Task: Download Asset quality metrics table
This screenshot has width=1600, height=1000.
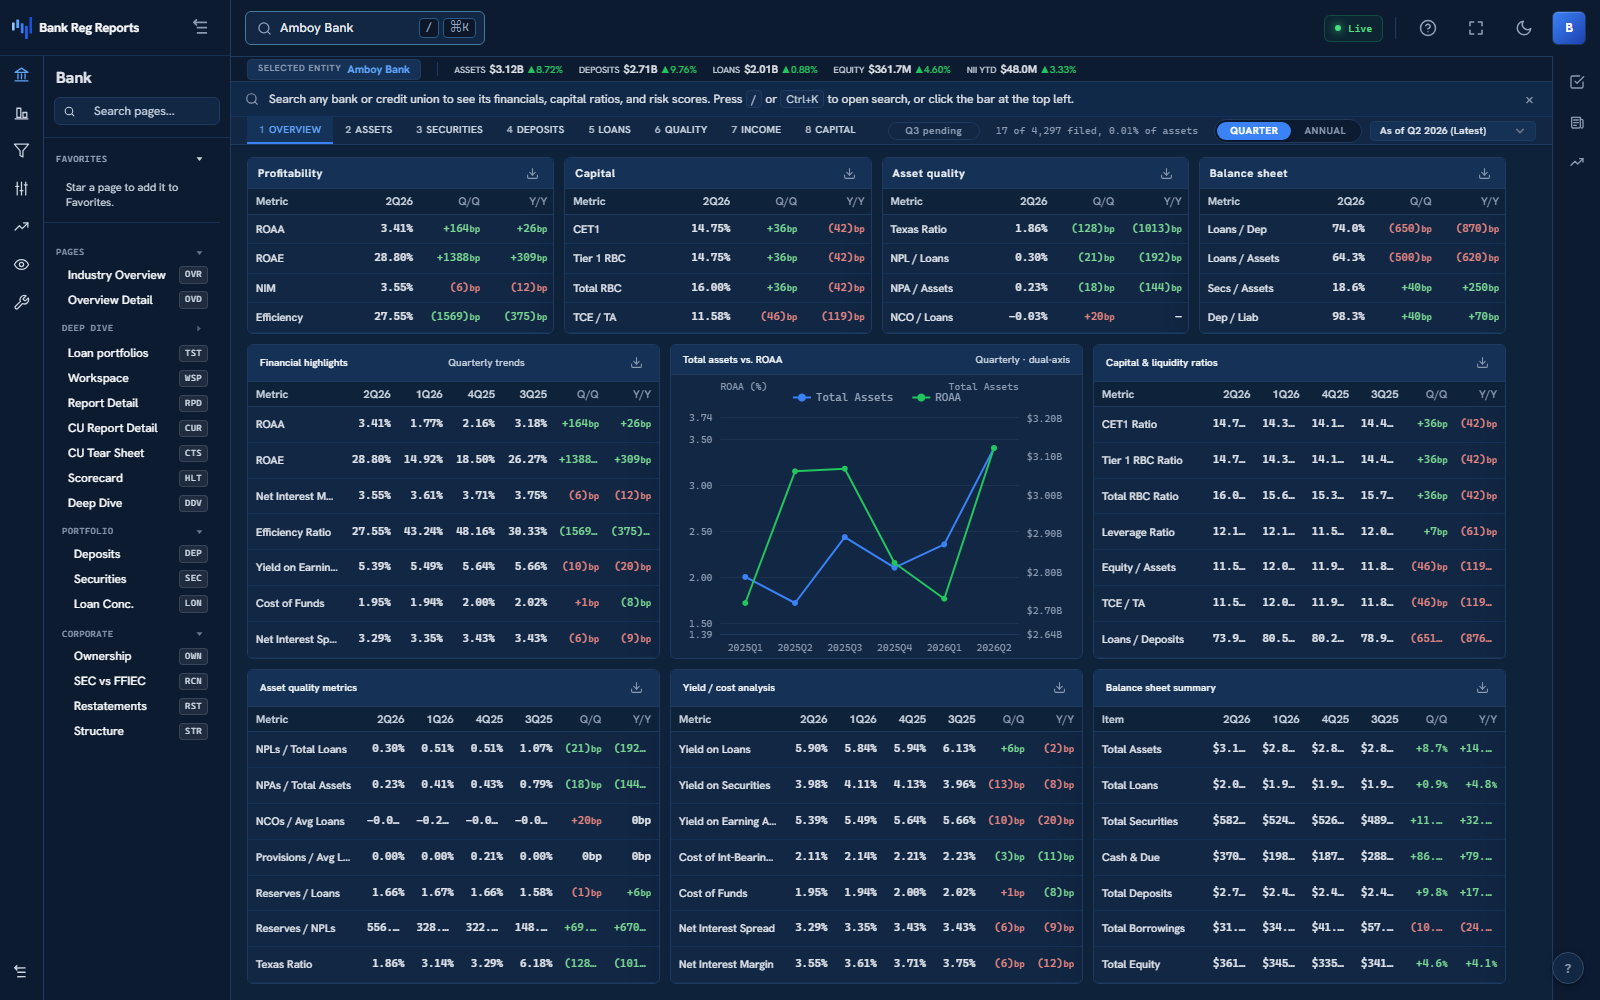Action: 637,687
